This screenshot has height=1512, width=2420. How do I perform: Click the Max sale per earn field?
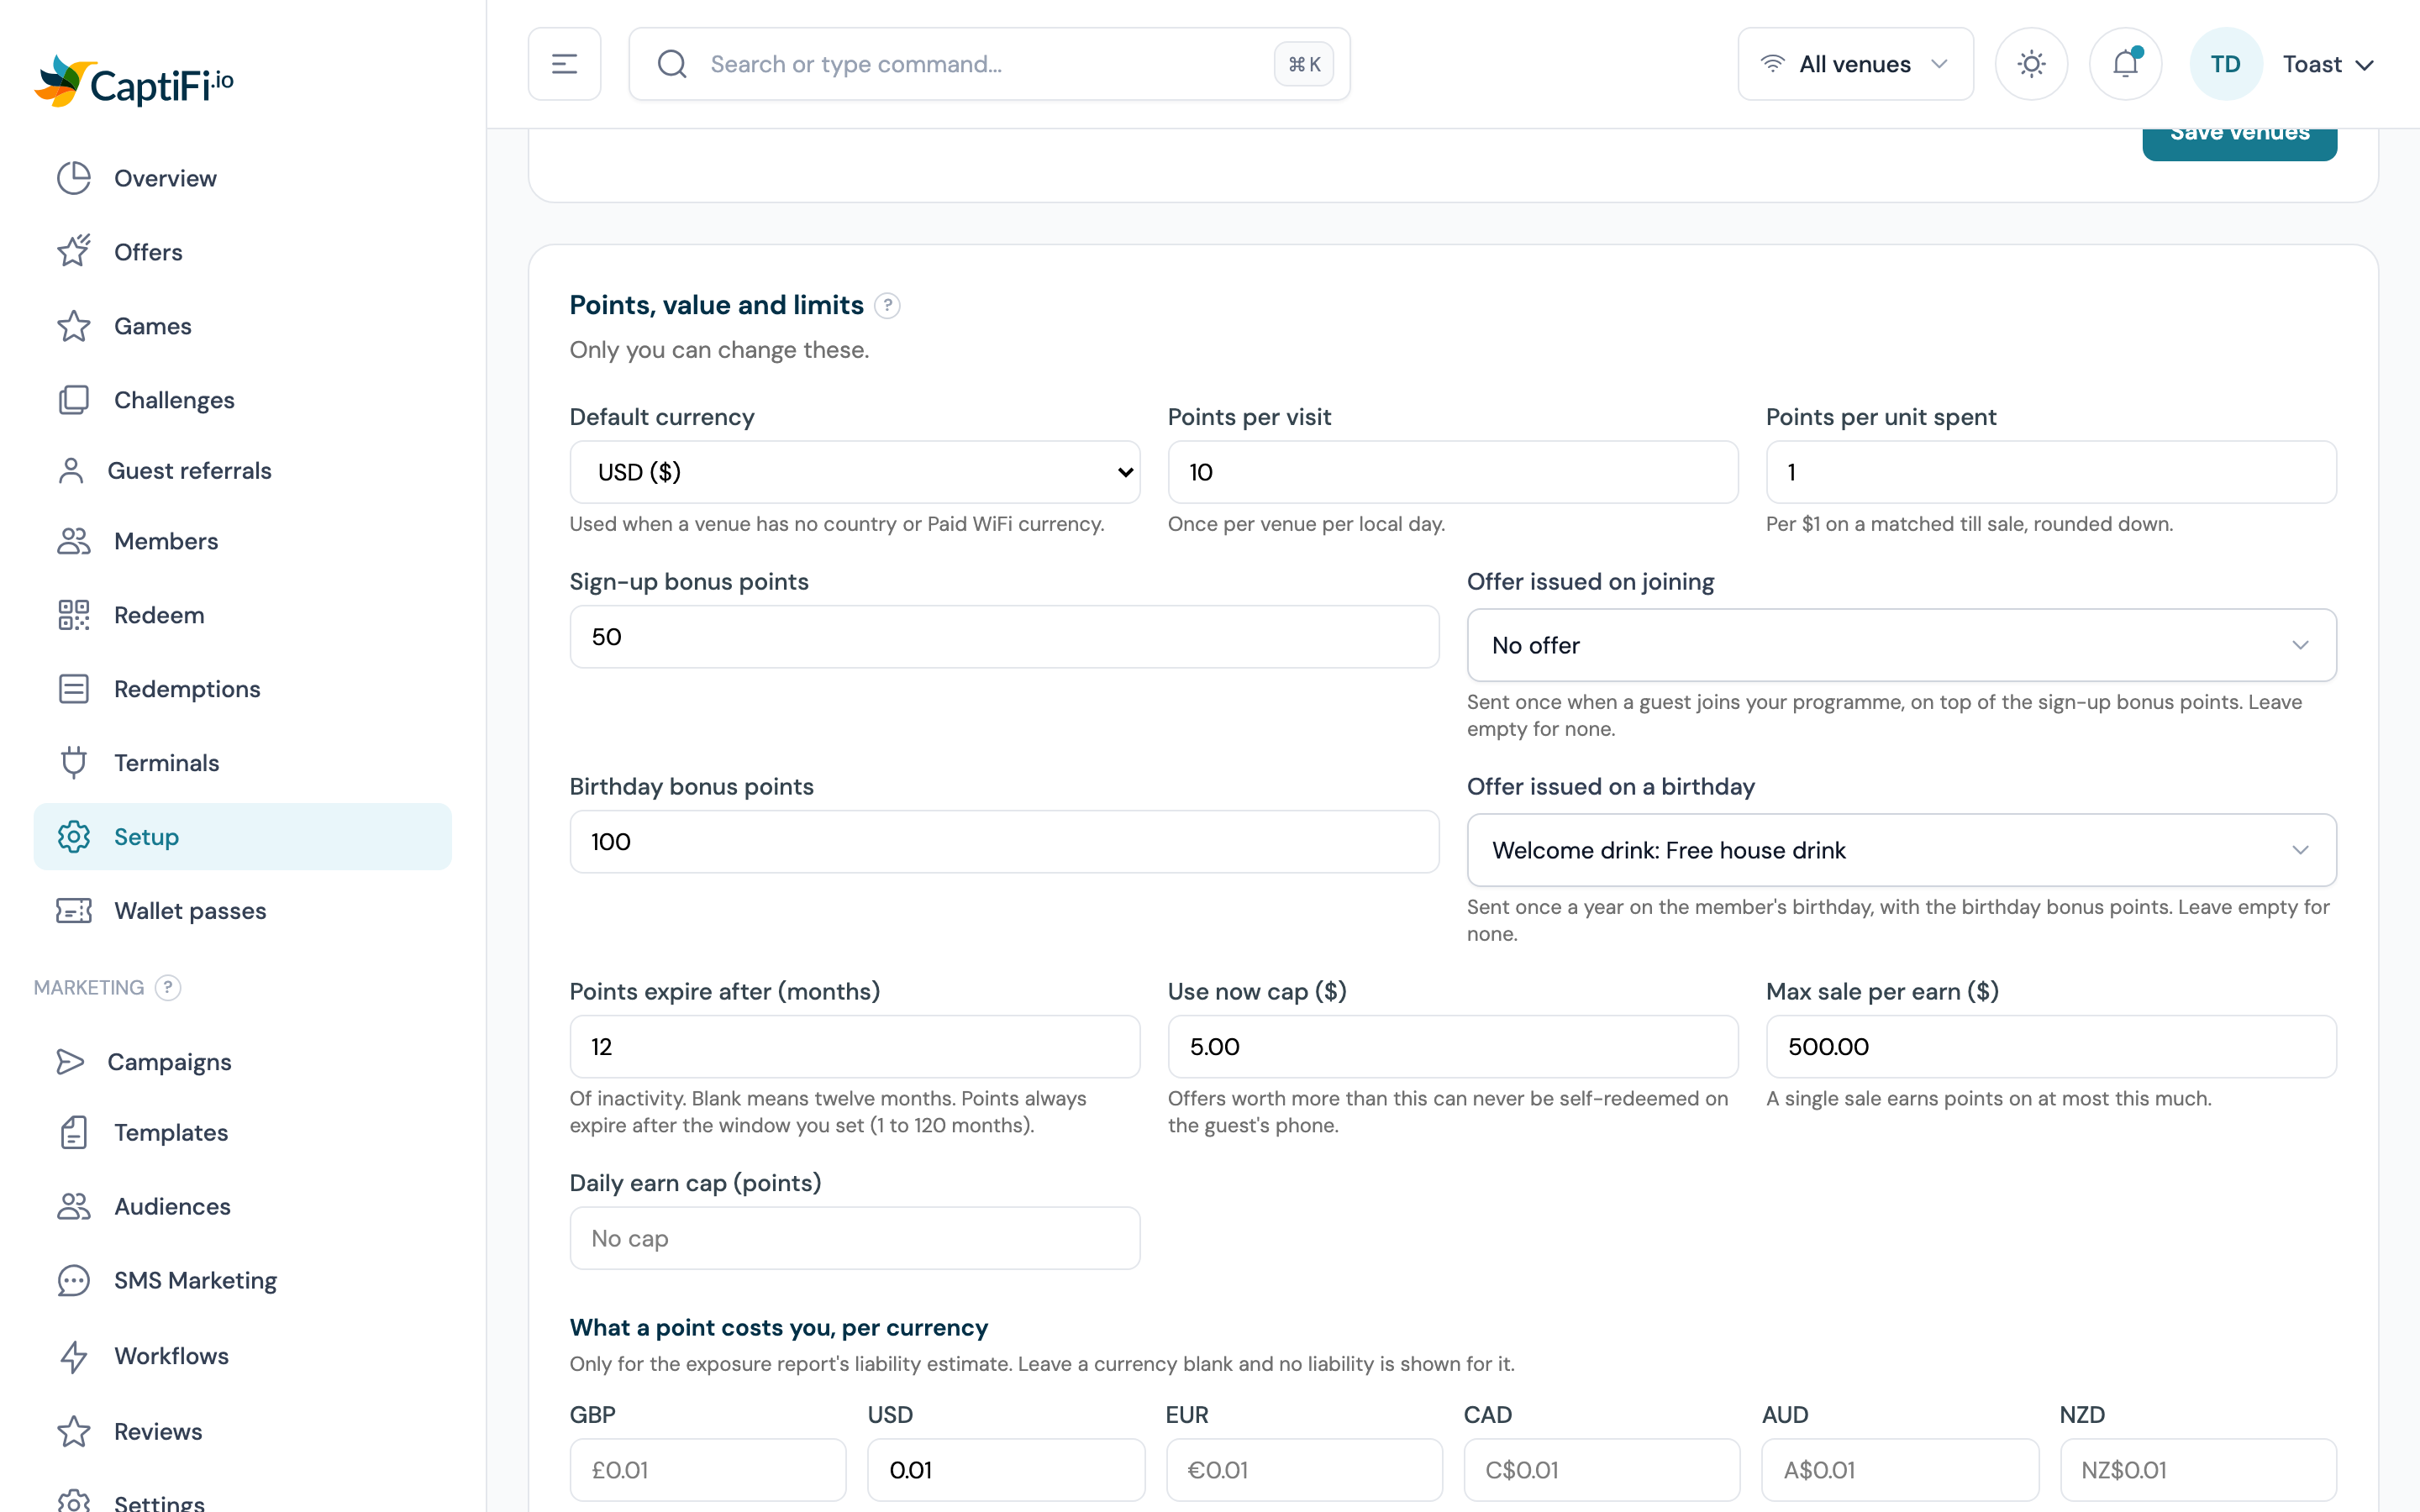2051,1047
